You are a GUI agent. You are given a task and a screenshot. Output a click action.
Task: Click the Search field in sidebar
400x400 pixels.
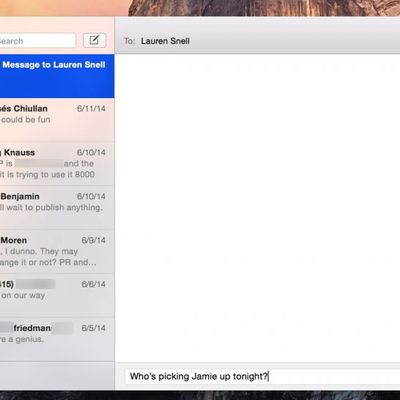(x=38, y=41)
